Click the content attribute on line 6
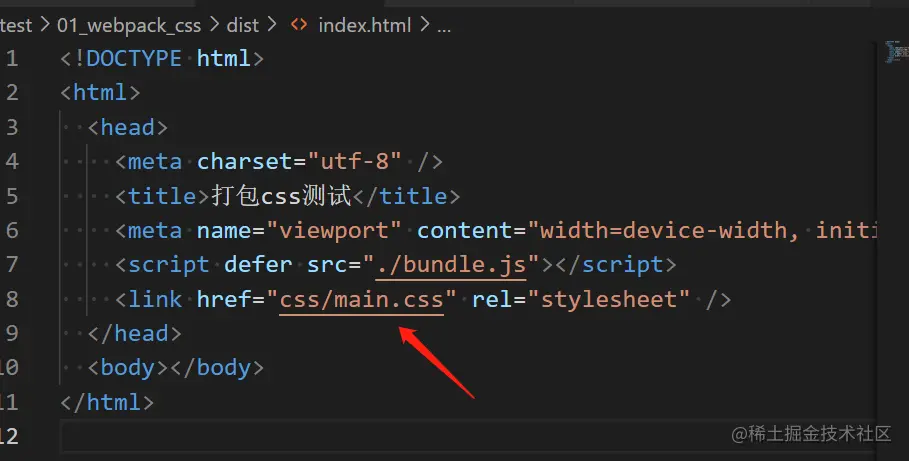 point(464,231)
